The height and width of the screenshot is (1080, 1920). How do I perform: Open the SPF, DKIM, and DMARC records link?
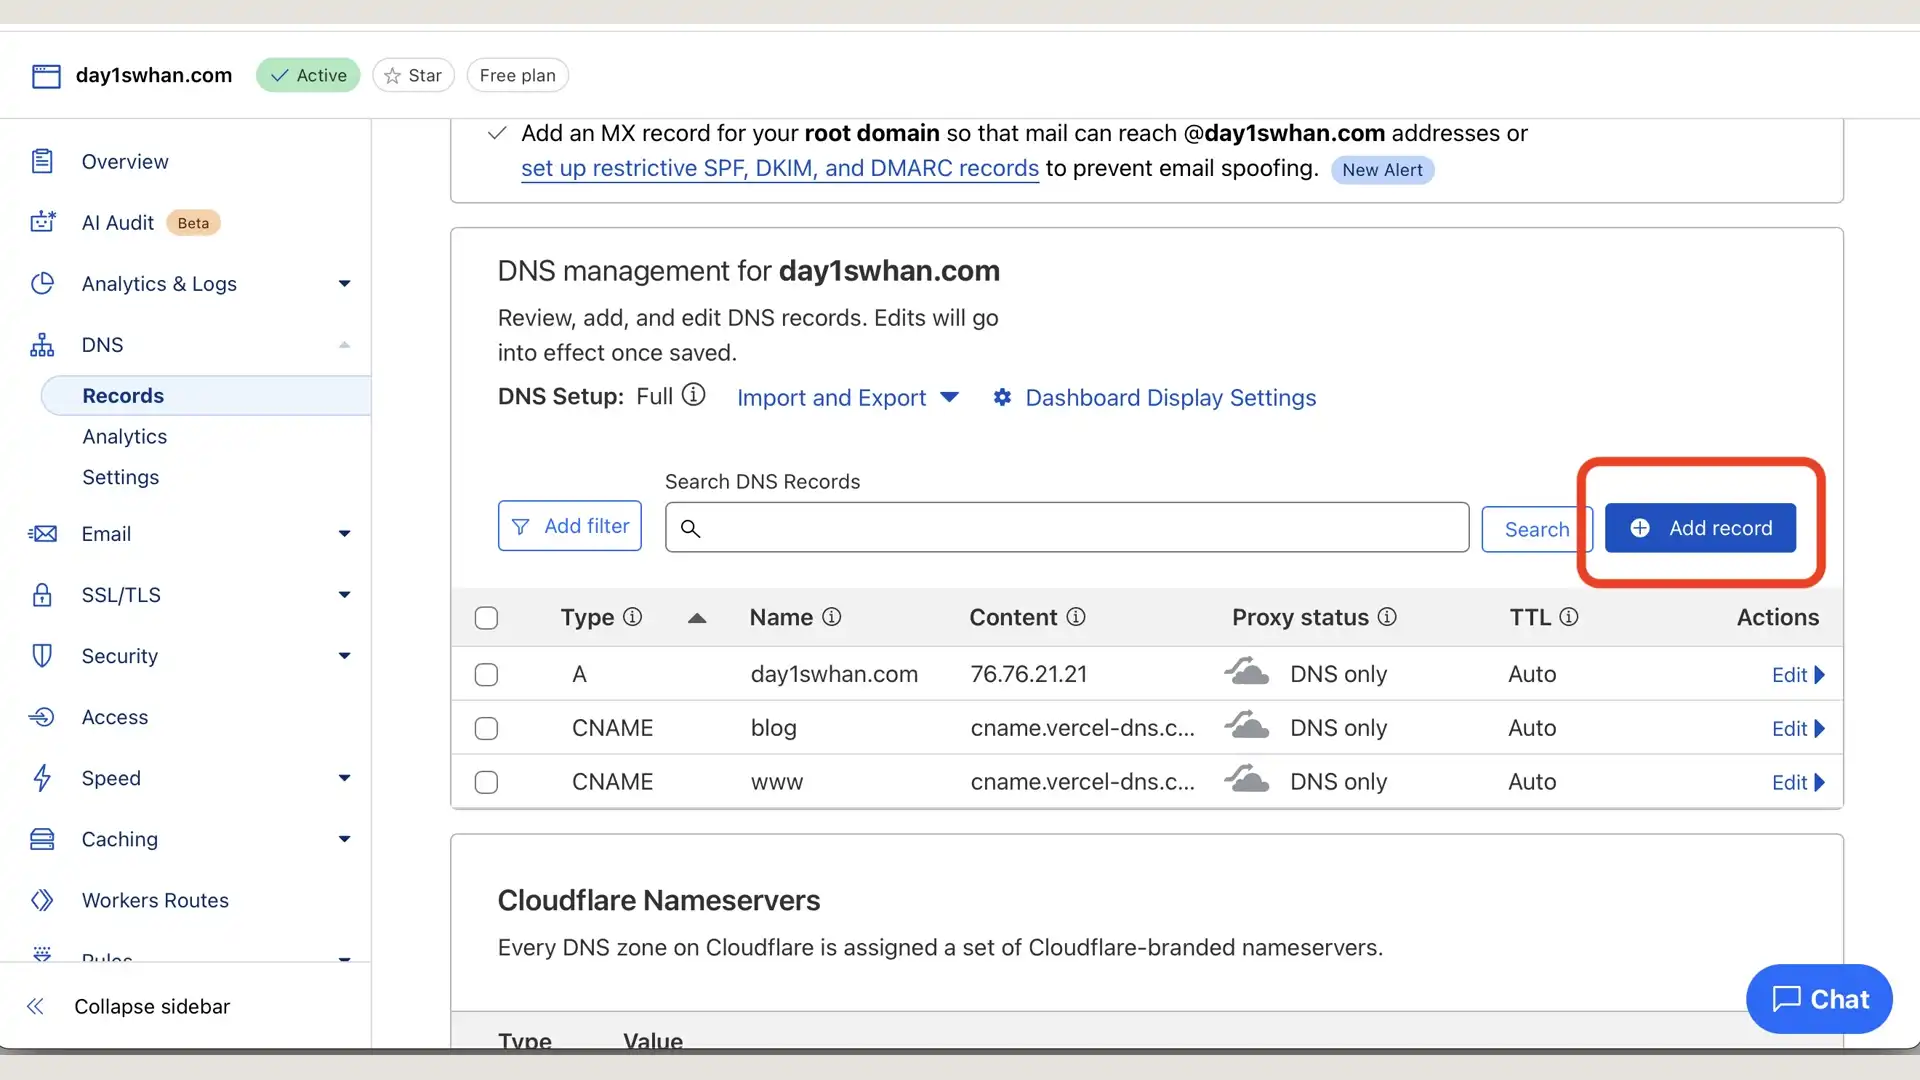click(x=780, y=169)
